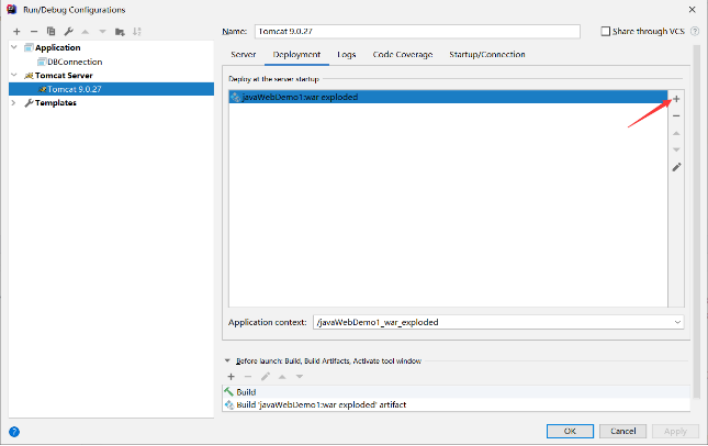Switch to Code Coverage tab
Screen dimensions: 708x446
click(403, 55)
